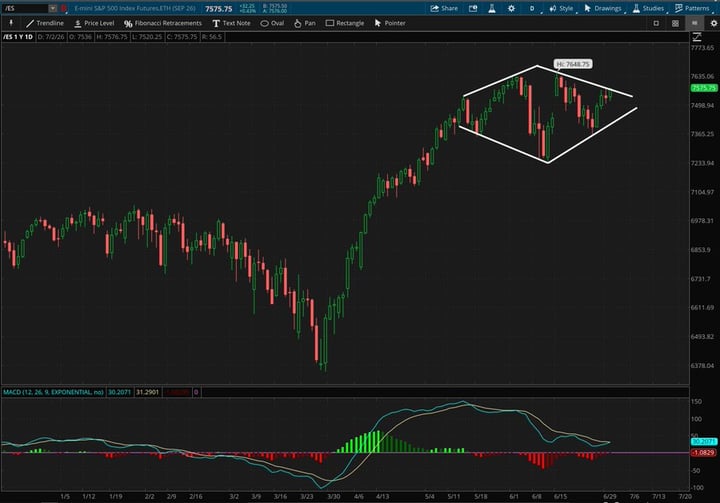Viewport: 720px width, 503px height.
Task: Click the cyan 30.2071 MACD axis tag
Action: pos(703,441)
